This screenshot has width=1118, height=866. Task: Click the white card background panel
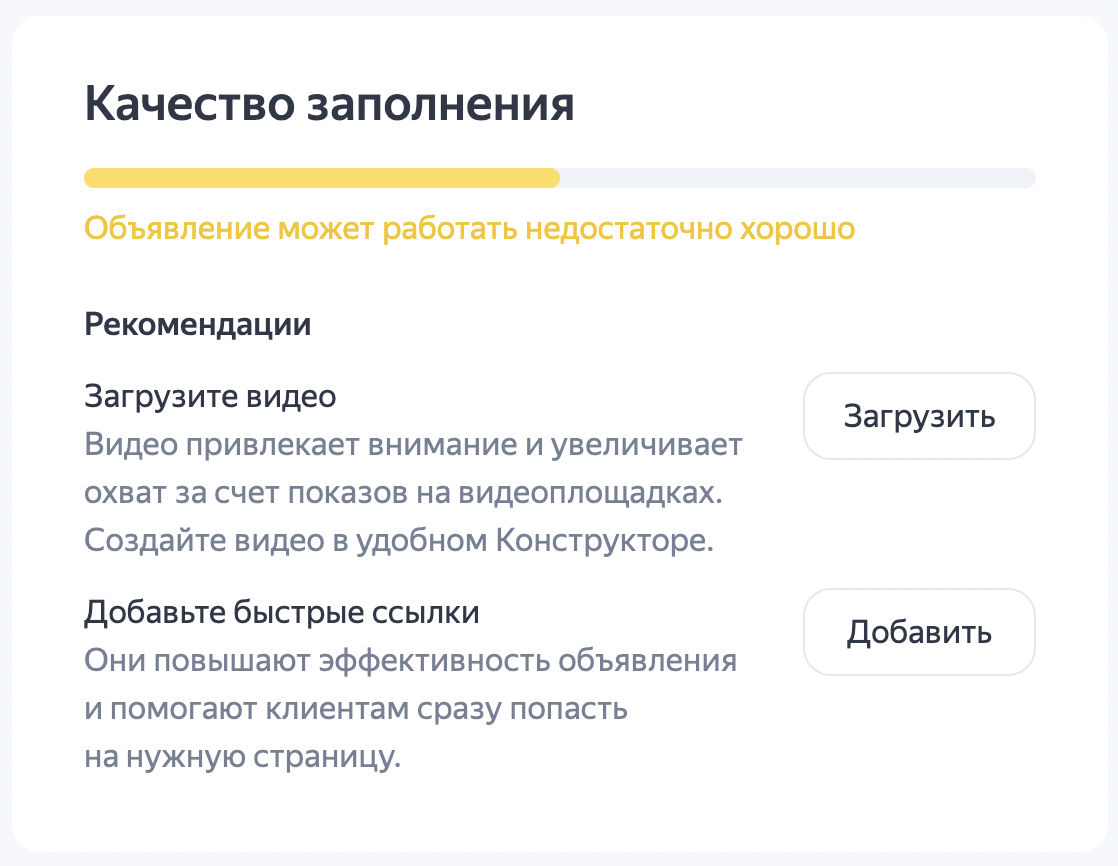click(x=559, y=810)
